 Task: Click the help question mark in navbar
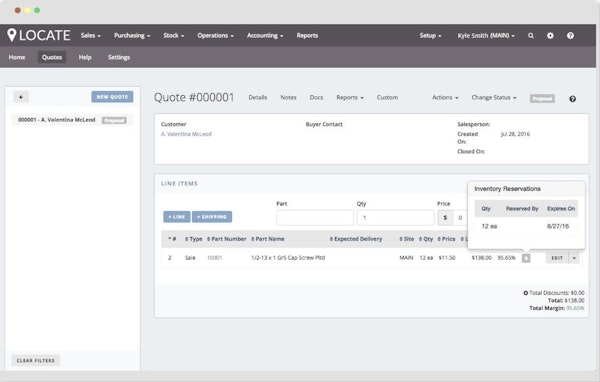570,36
